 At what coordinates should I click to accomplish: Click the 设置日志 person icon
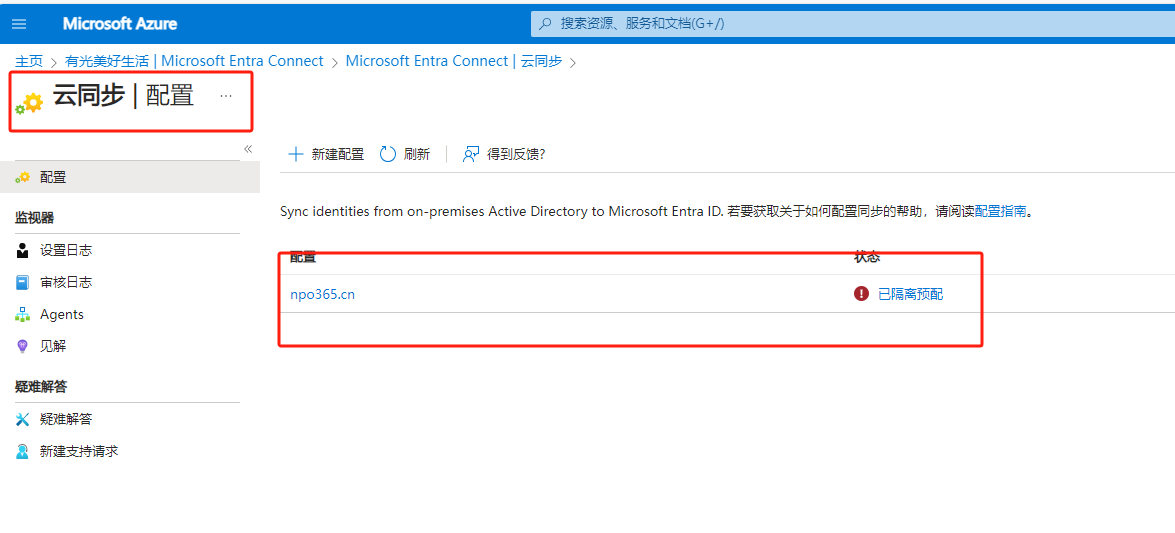tap(22, 250)
